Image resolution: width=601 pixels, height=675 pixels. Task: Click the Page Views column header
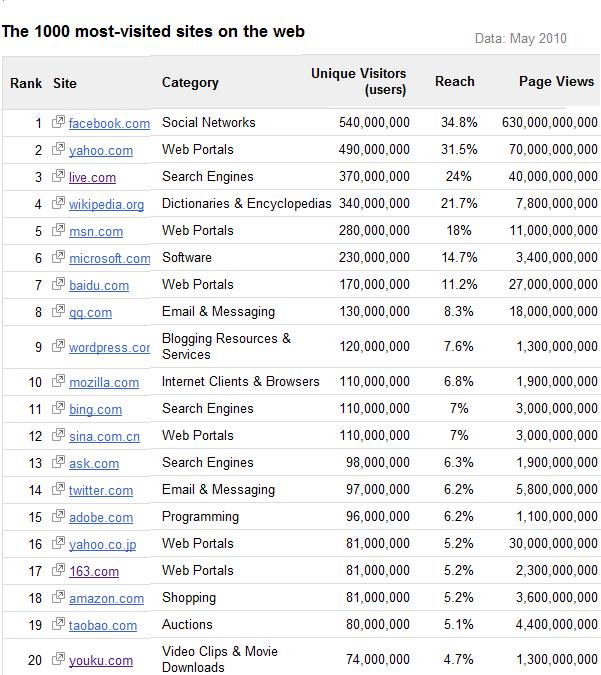tap(556, 81)
